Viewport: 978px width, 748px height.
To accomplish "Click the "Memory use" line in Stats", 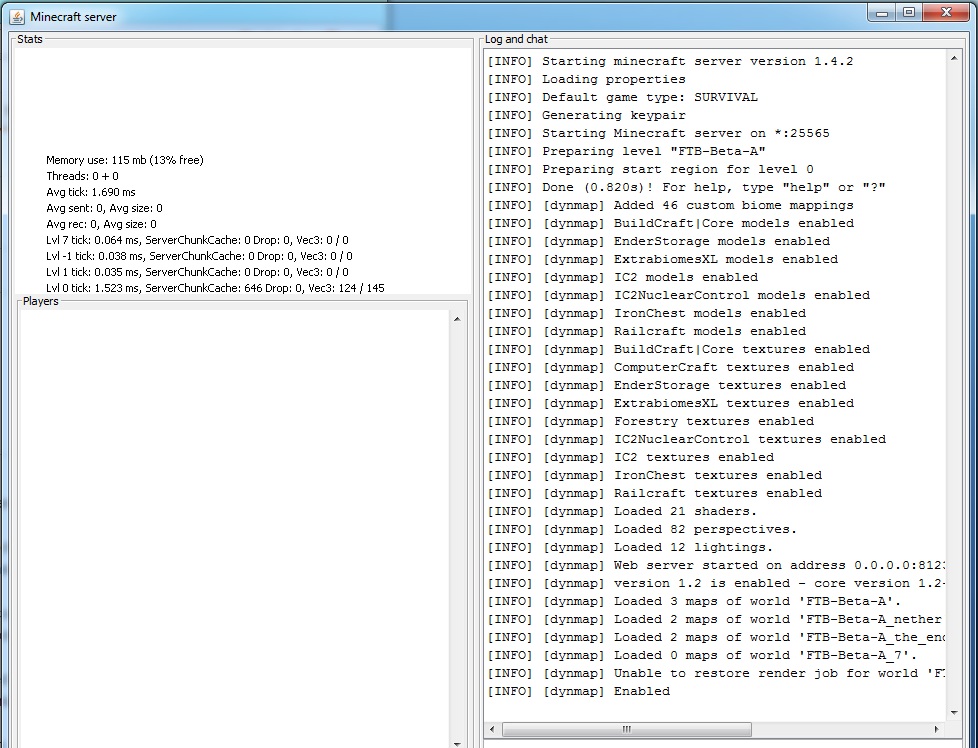I will pos(124,160).
